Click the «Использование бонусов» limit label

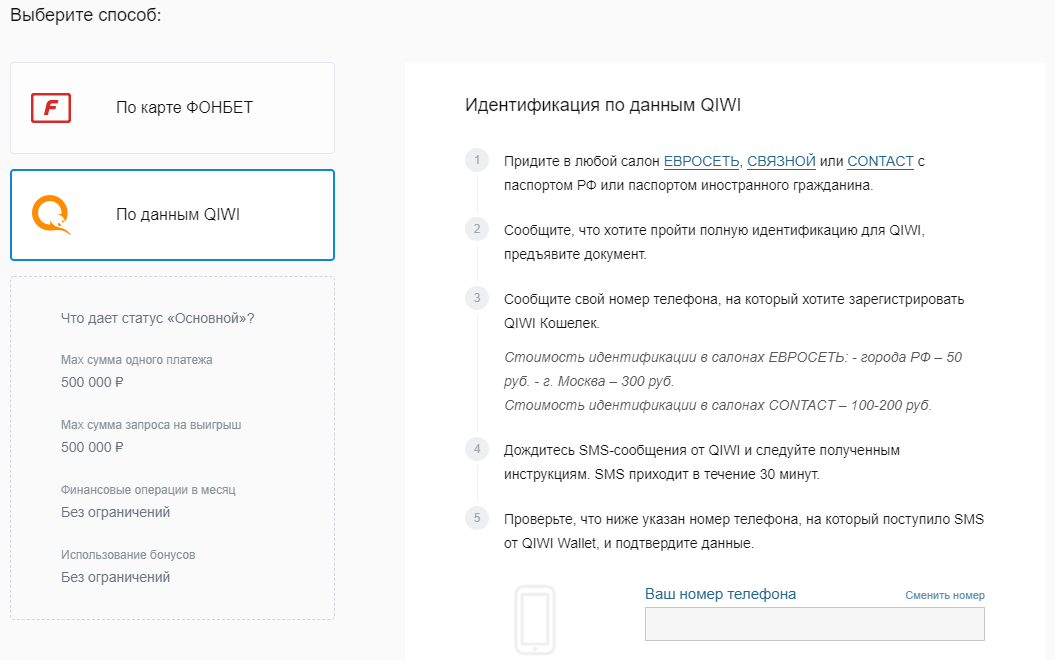pyautogui.click(x=128, y=555)
